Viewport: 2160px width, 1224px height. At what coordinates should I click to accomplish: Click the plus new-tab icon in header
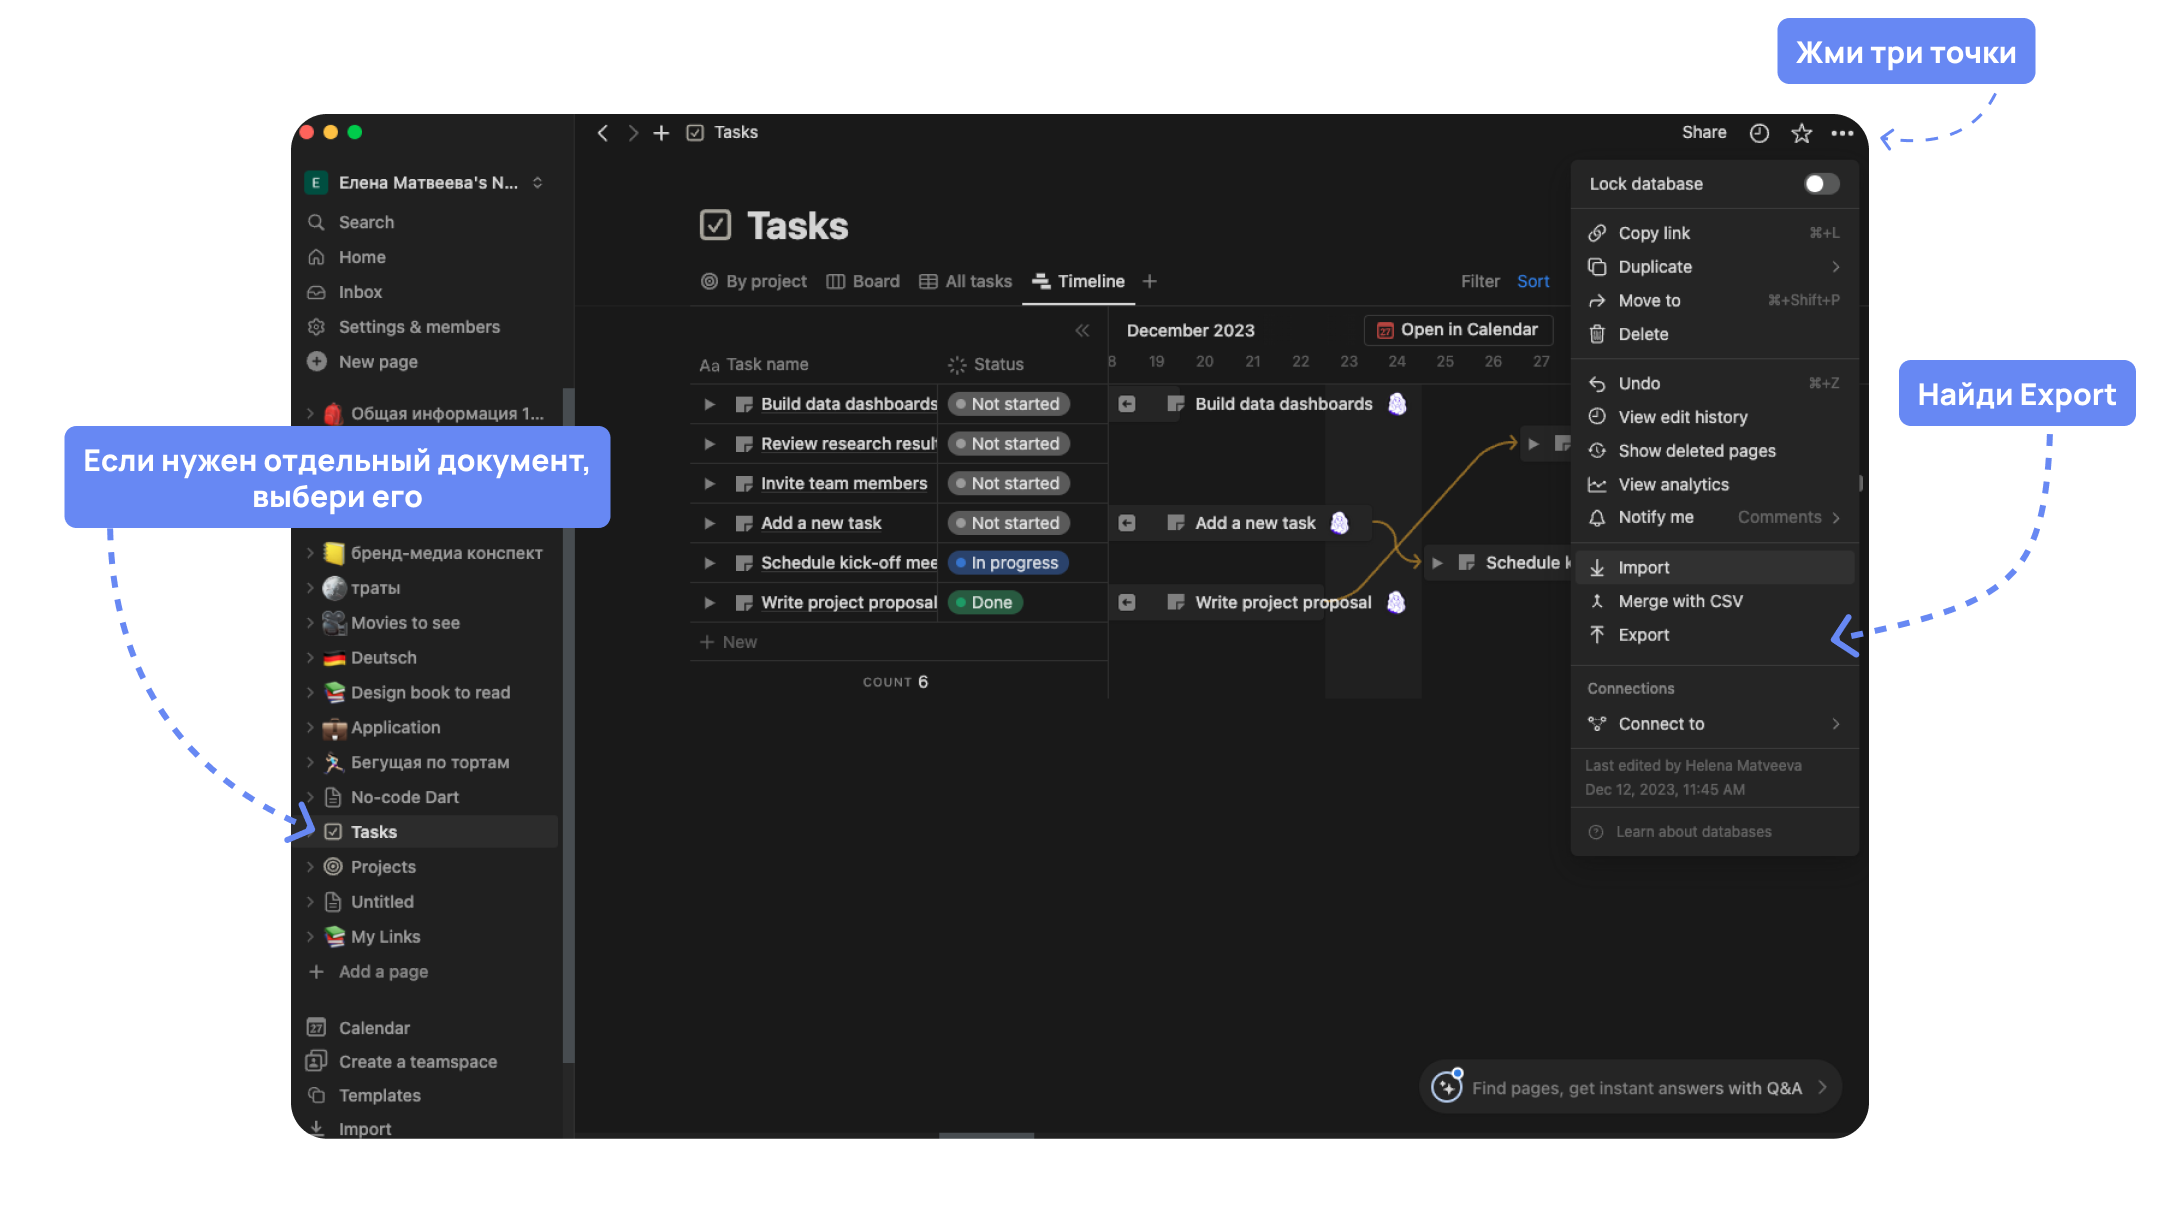point(661,133)
